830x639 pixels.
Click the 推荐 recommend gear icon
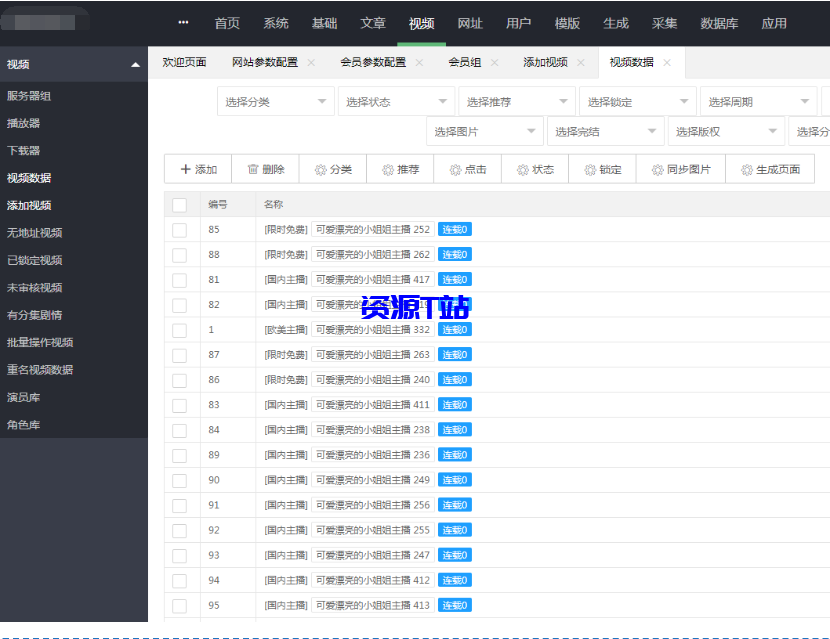pos(387,169)
